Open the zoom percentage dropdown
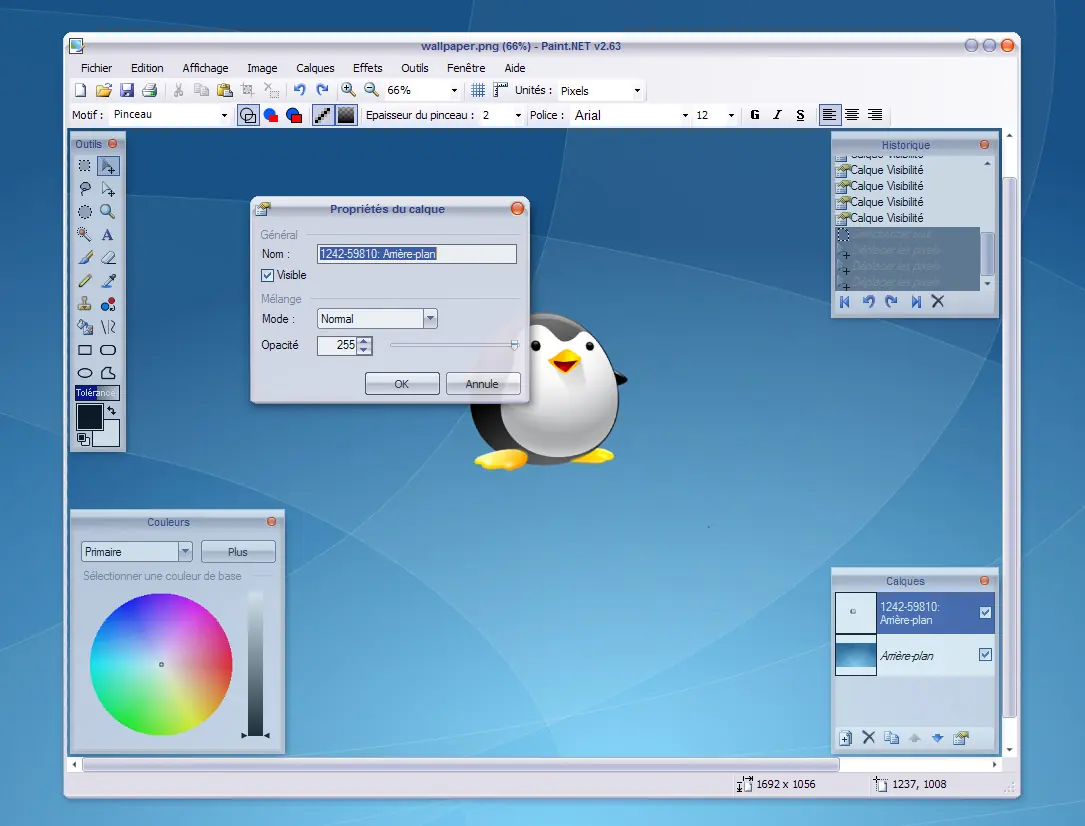Screen dimensions: 1085x826 [x=454, y=91]
